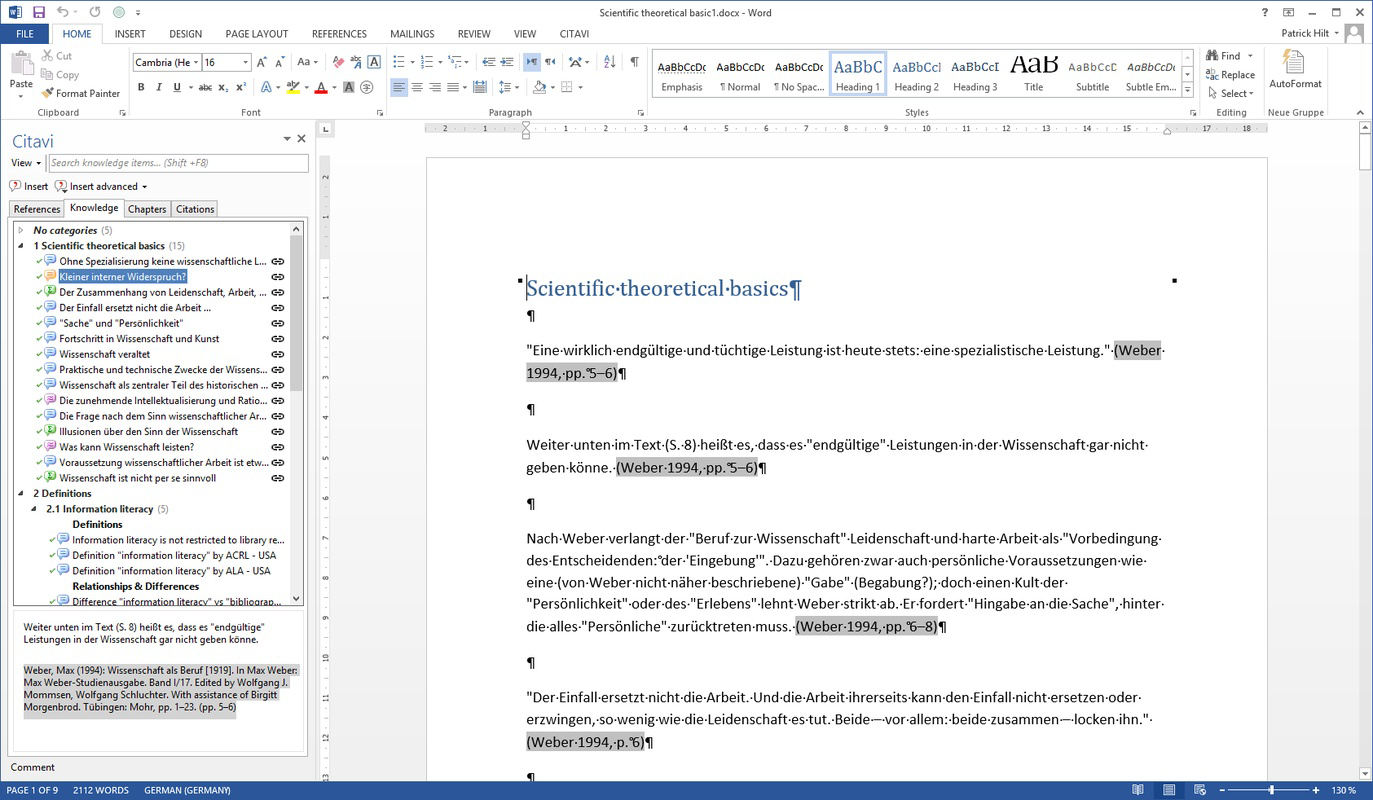
Task: Select the Chapters tab in Citavi pane
Action: click(147, 209)
